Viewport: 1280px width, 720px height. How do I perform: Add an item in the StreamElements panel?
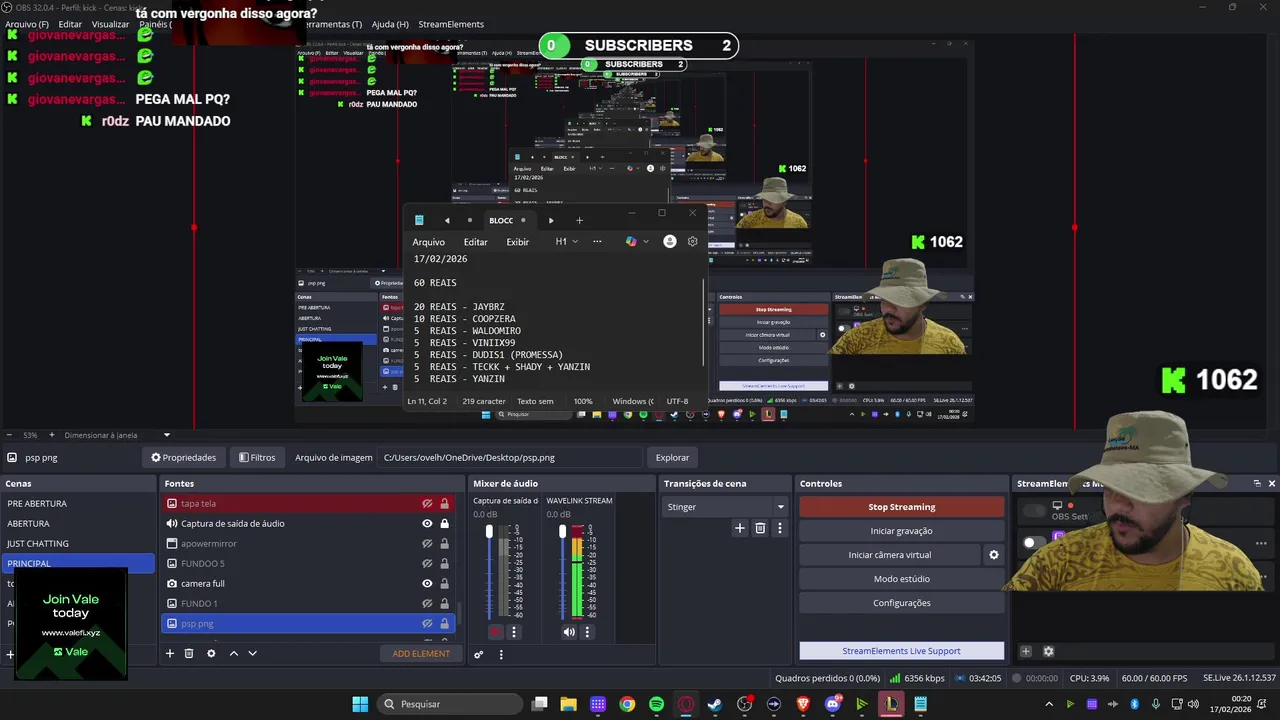[x=1025, y=651]
